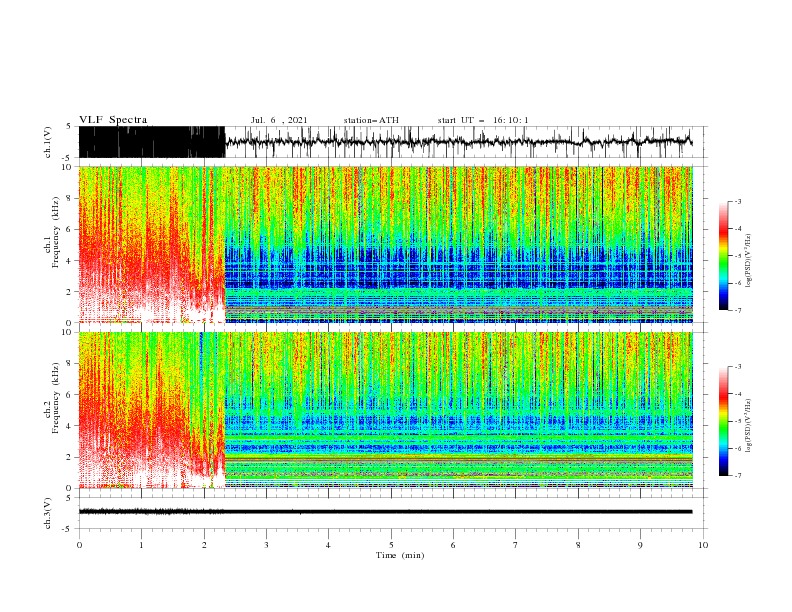
Task: Click the "ch.3(V)" axis label
Action: tap(48, 513)
